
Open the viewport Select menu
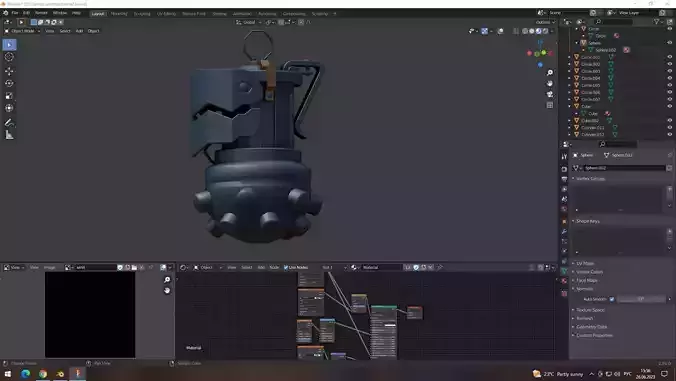tap(65, 31)
